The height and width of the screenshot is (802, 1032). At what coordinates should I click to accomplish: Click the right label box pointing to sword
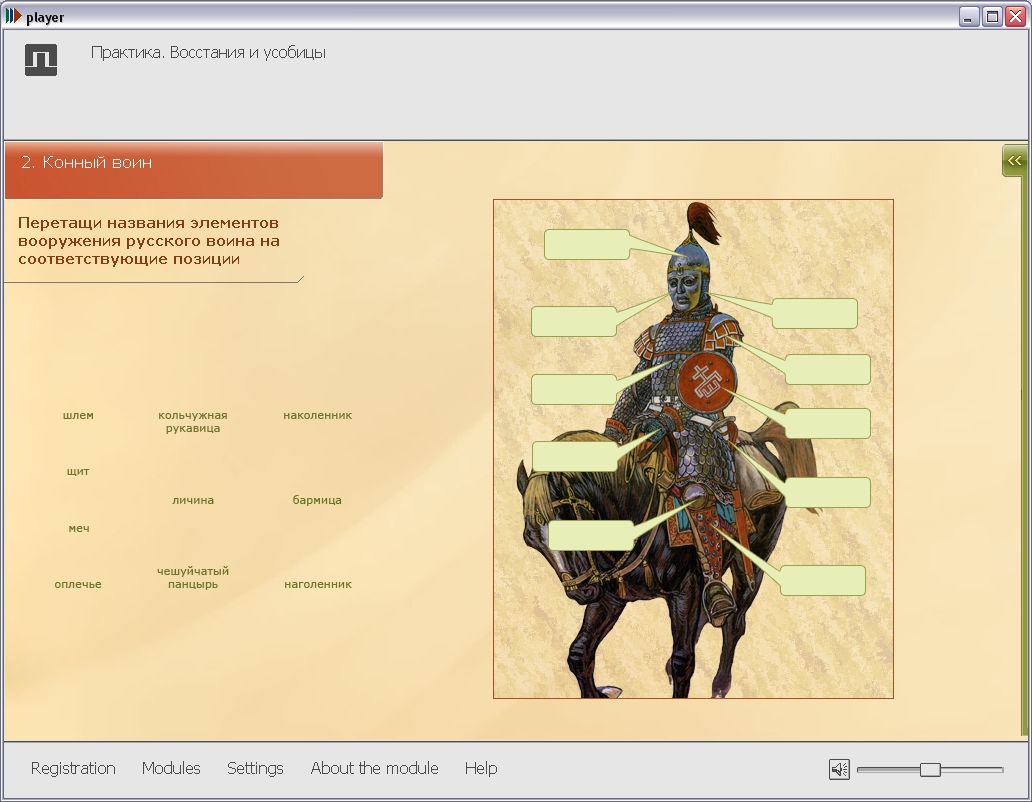click(x=828, y=492)
